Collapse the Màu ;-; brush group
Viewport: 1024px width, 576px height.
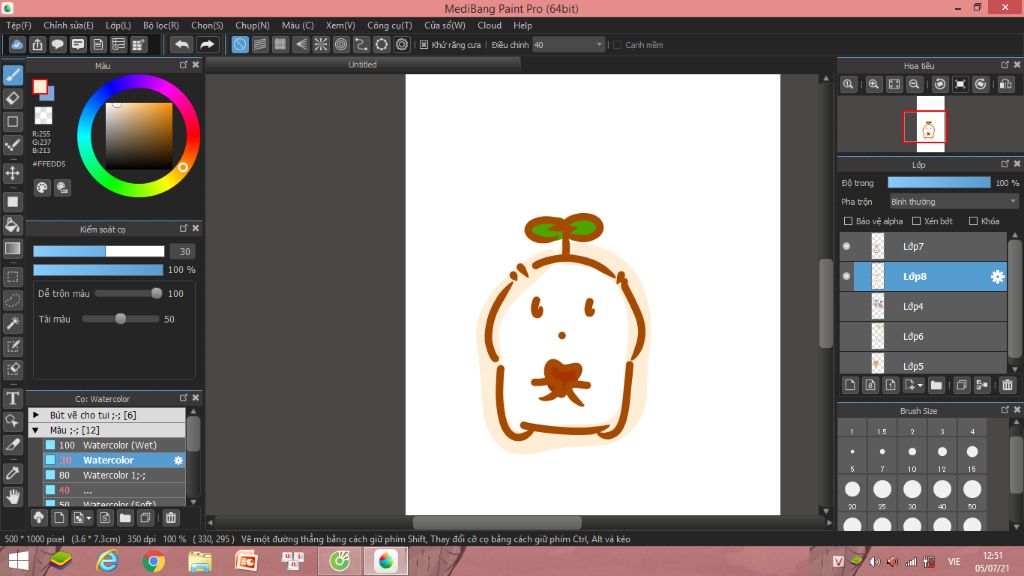pos(36,430)
